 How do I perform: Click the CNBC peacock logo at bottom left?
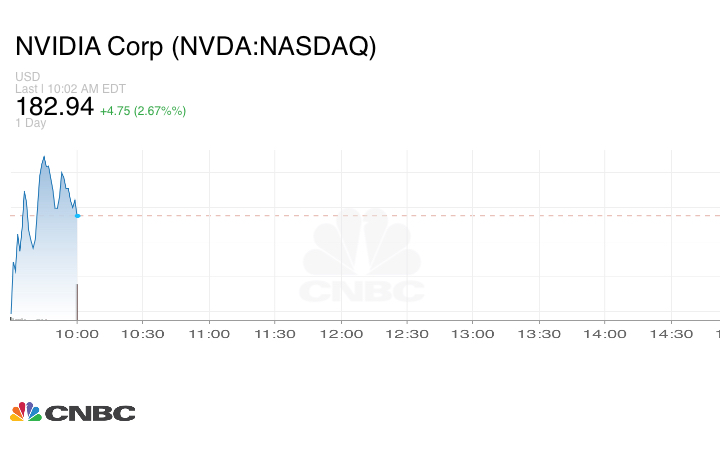(72, 411)
